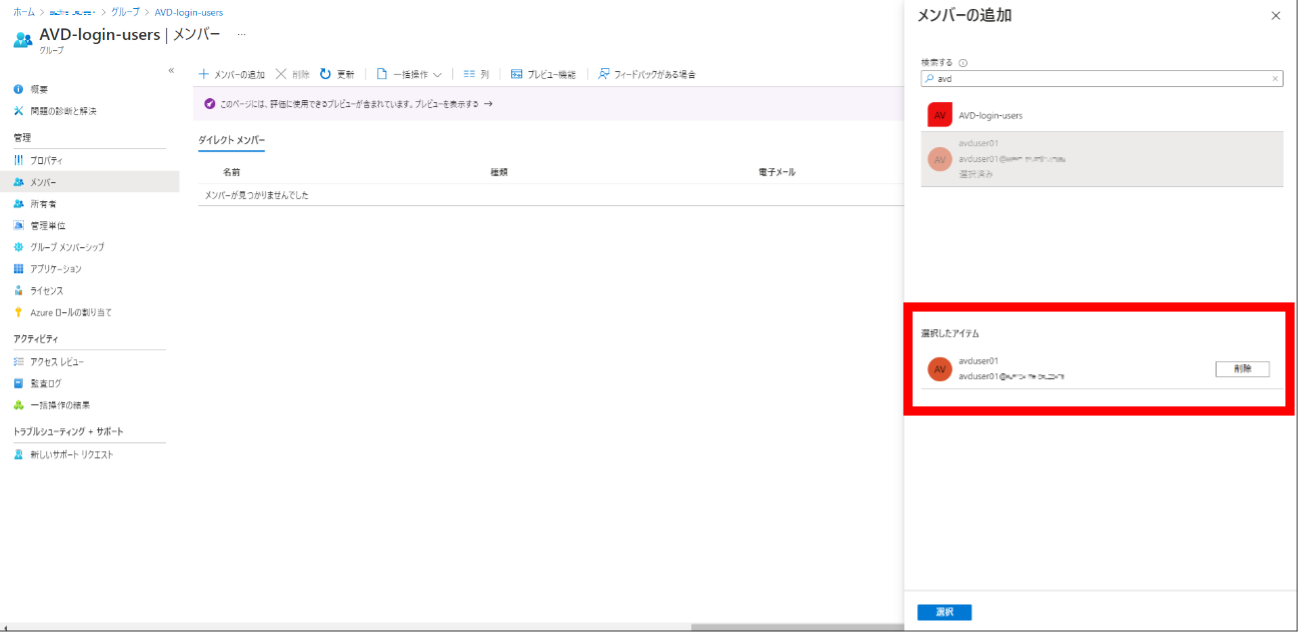1298x632 pixels.
Task: Click the info icon next to 検索する
Action: click(963, 62)
